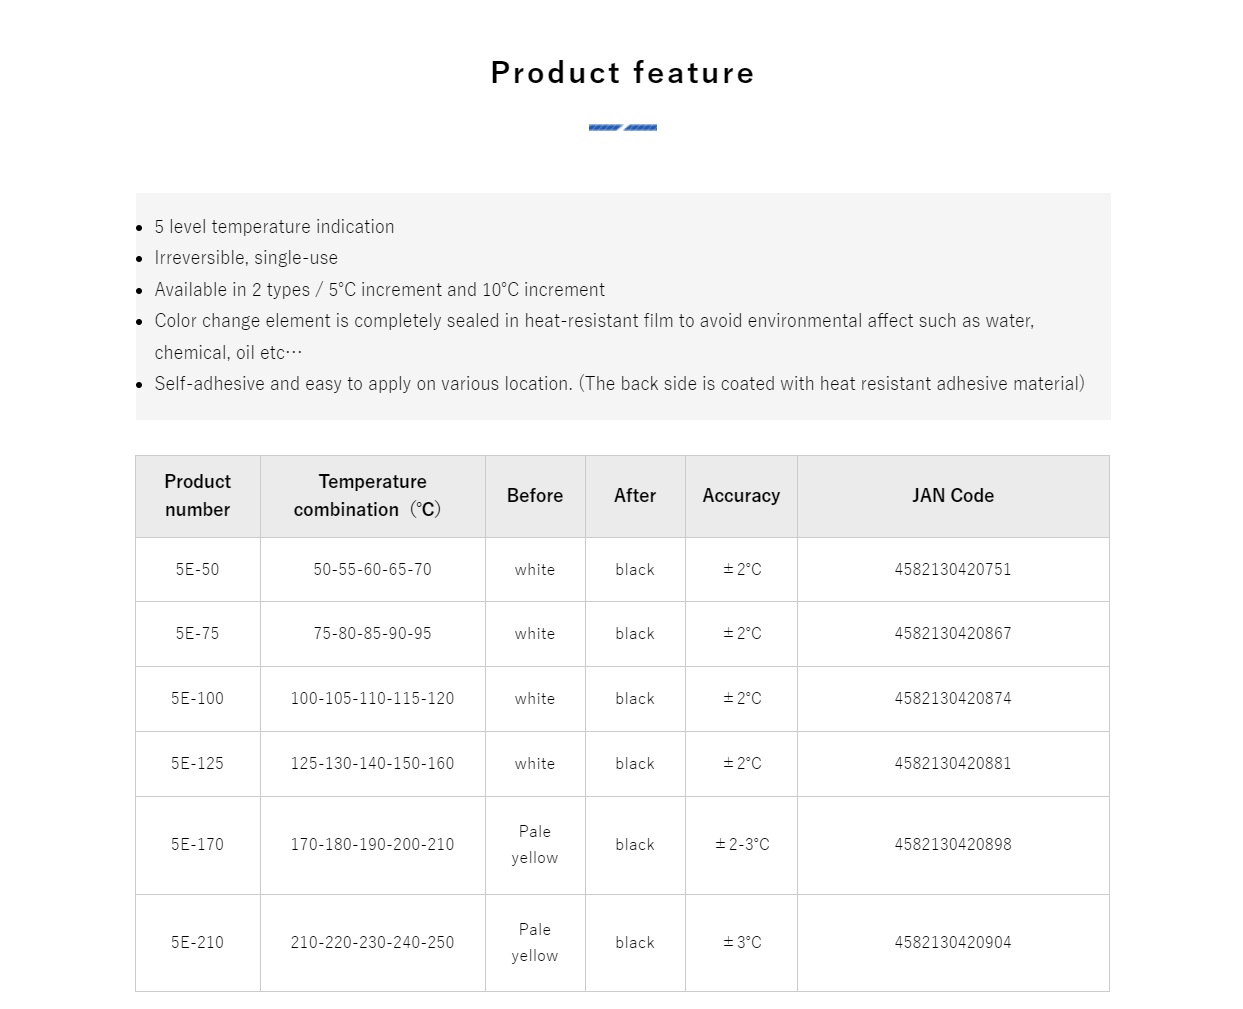Click the JAN Code column header
The height and width of the screenshot is (1009, 1243).
(953, 496)
